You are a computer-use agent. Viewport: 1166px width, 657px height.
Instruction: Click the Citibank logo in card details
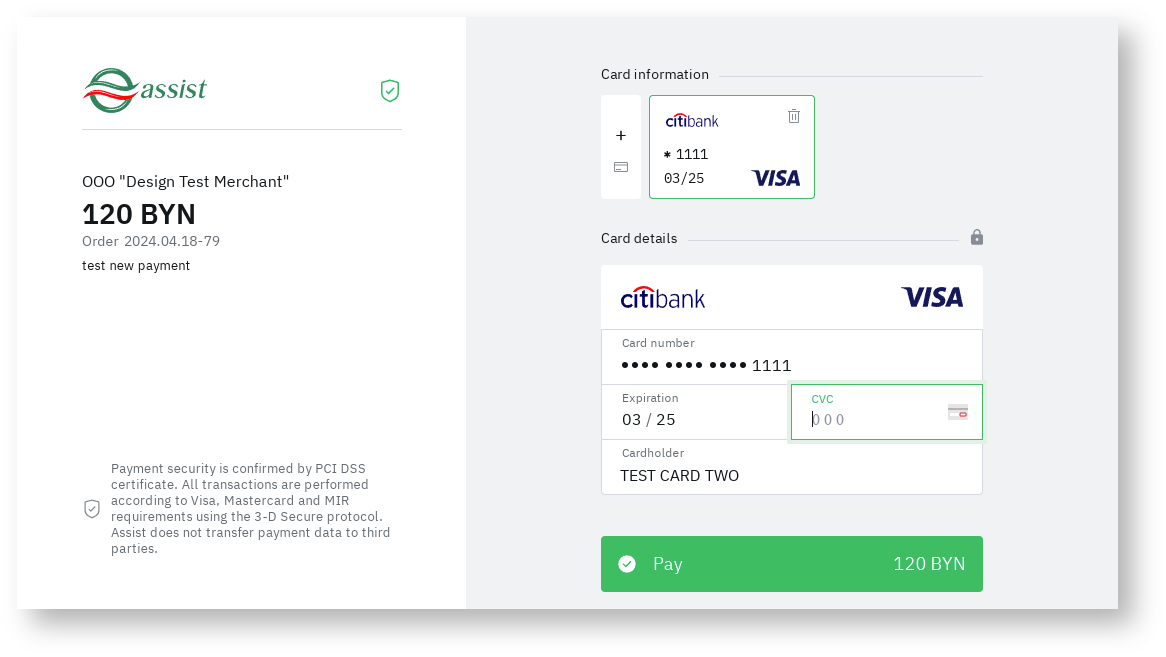click(663, 298)
